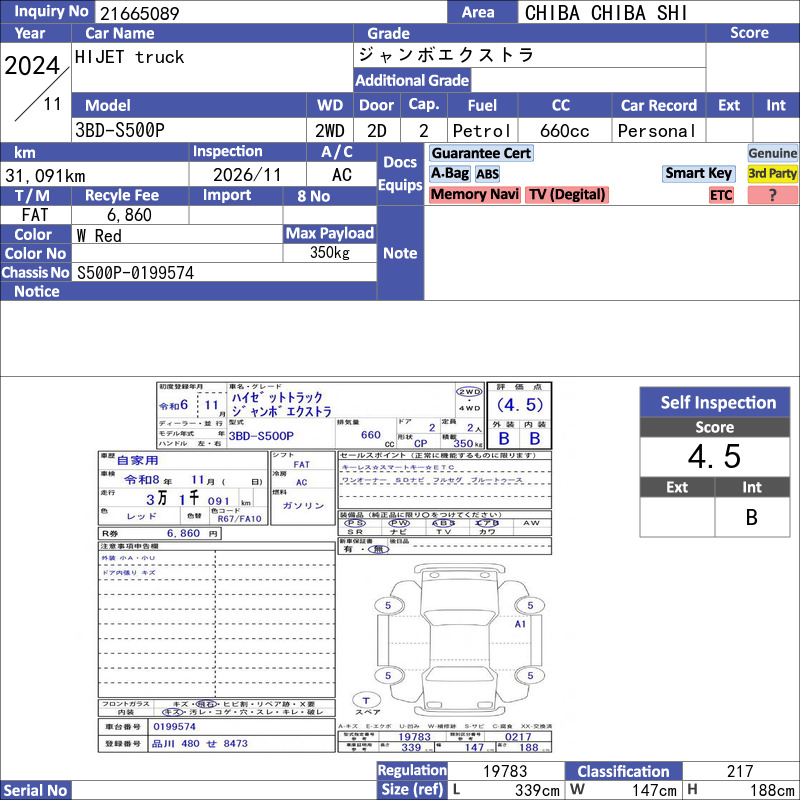Viewport: 800px width, 800px height.
Task: Click registration plate 品川 480 せ 8473
Action: tap(199, 743)
